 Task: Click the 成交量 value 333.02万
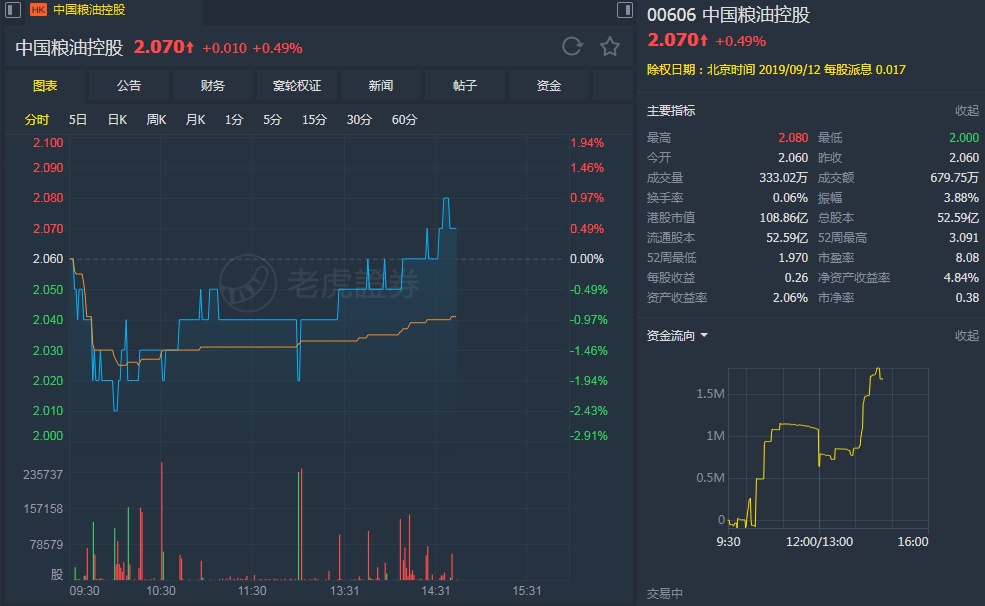pos(783,178)
